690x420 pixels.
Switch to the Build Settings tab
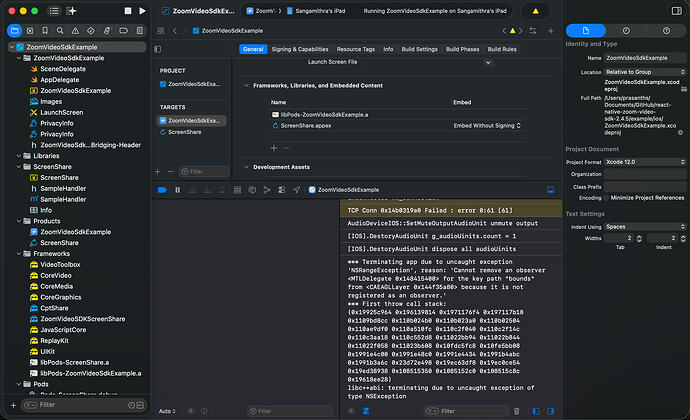[x=421, y=49]
